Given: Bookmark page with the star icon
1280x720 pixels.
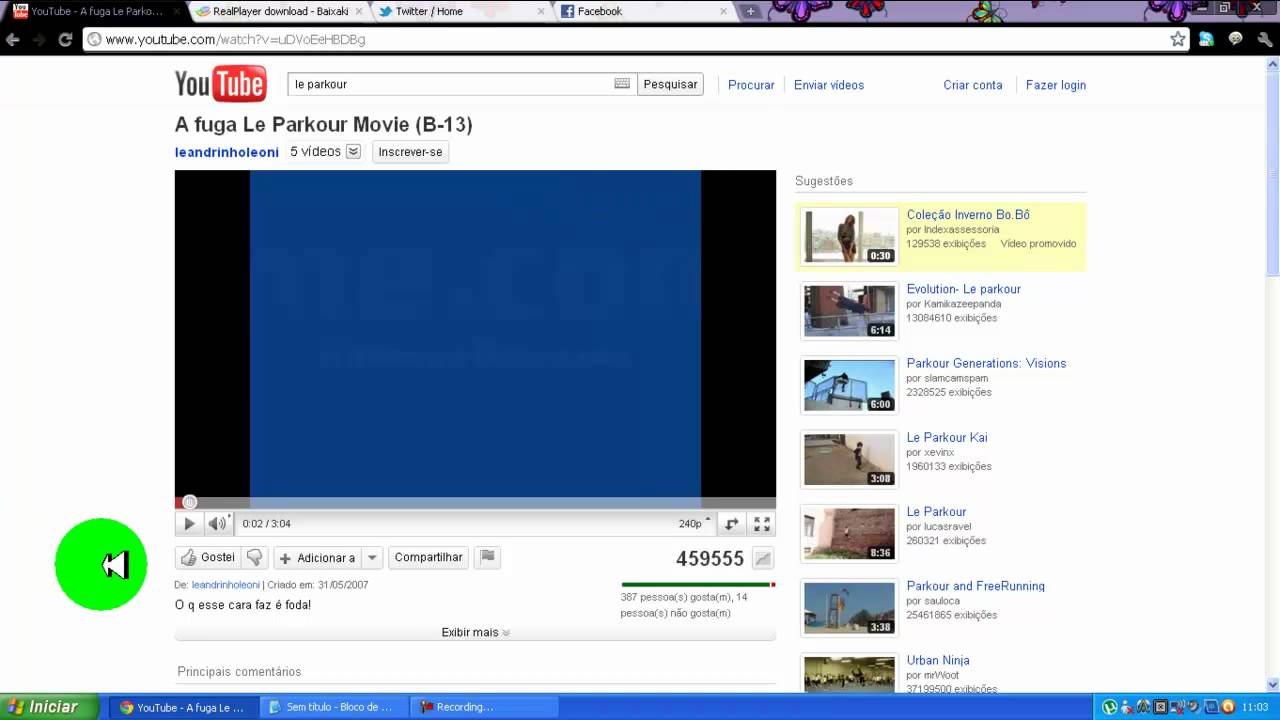Looking at the screenshot, I should 1178,39.
